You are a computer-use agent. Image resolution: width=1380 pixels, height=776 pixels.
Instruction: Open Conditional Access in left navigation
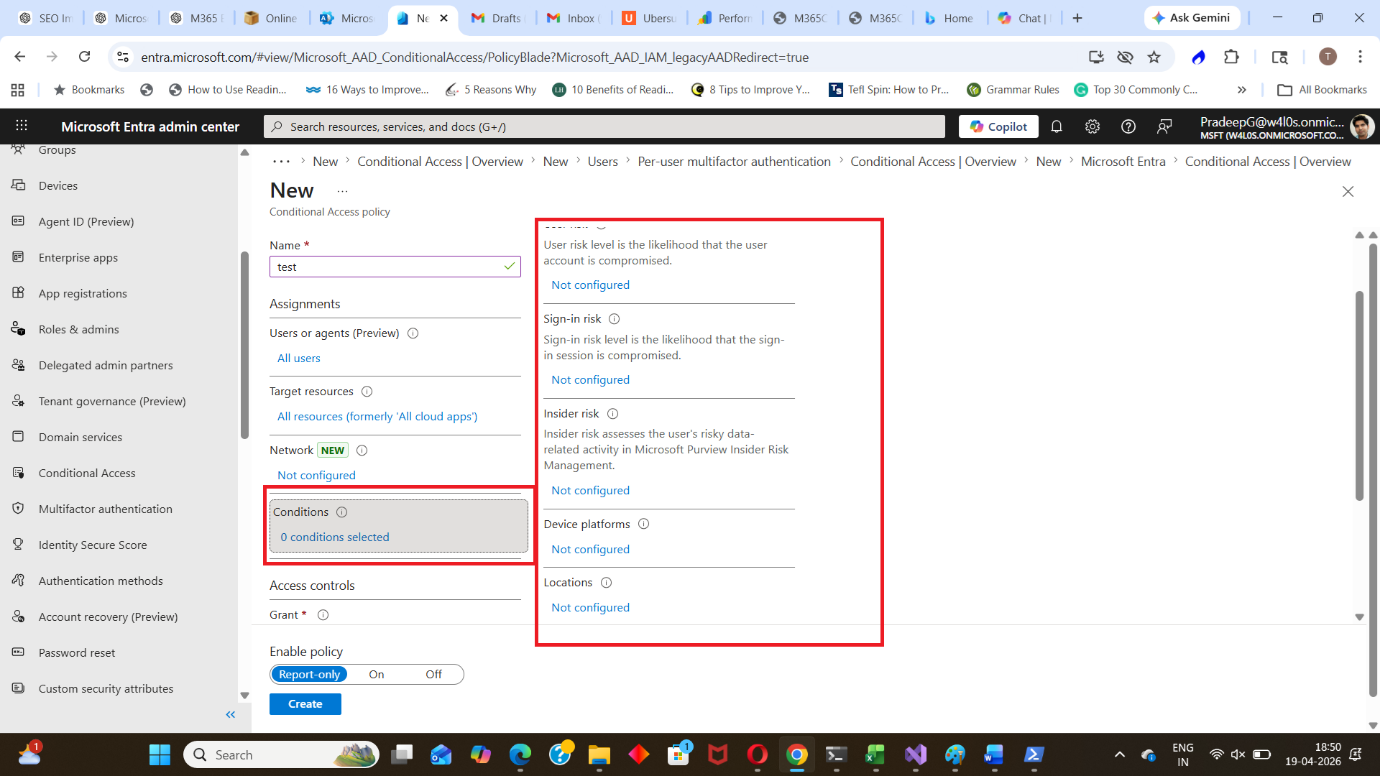pyautogui.click(x=87, y=473)
